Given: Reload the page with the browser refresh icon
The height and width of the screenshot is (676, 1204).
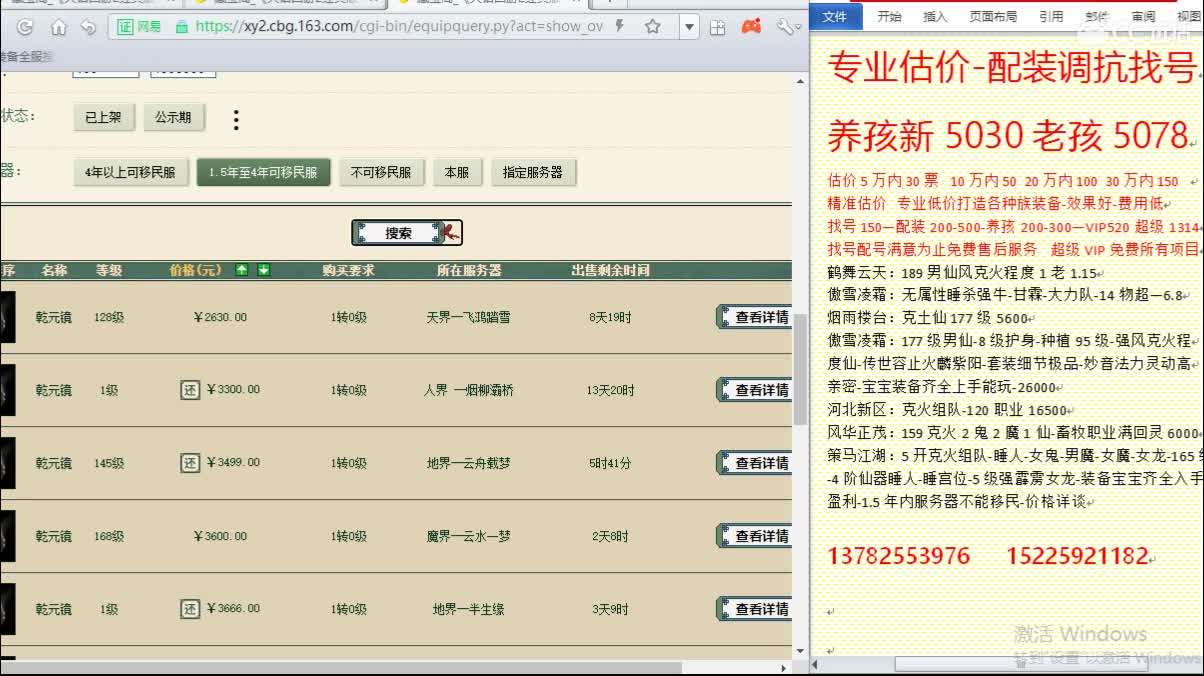Looking at the screenshot, I should (x=25, y=27).
